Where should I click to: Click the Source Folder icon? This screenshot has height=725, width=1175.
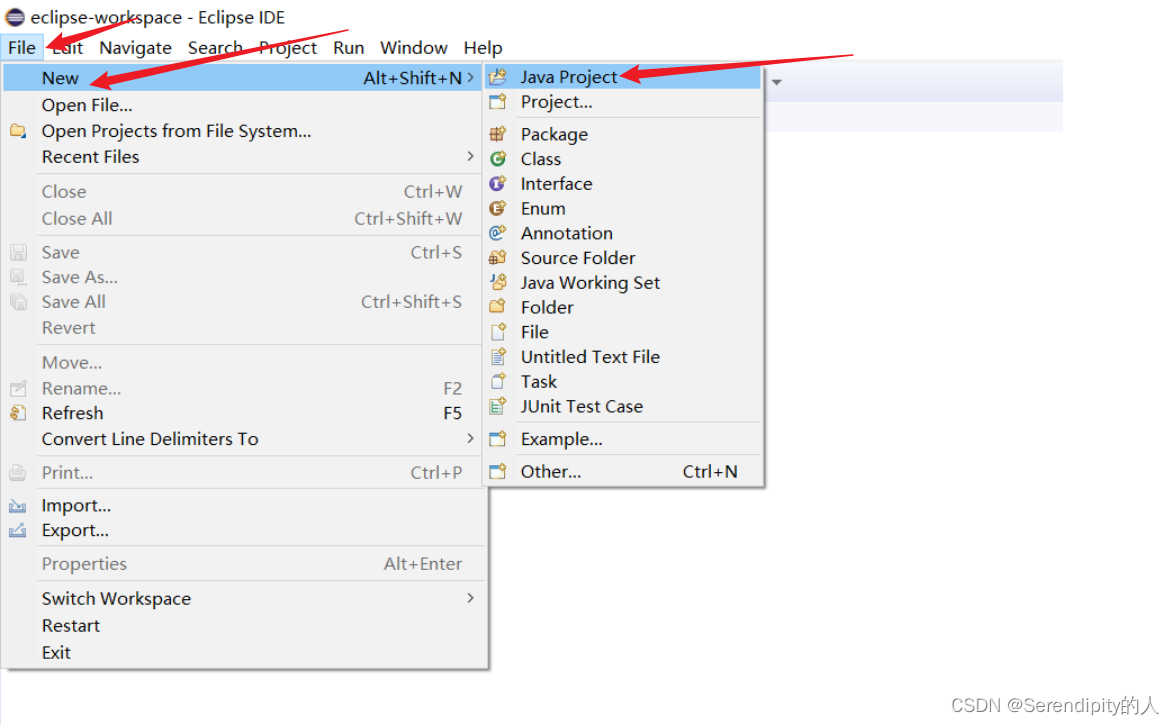(498, 258)
